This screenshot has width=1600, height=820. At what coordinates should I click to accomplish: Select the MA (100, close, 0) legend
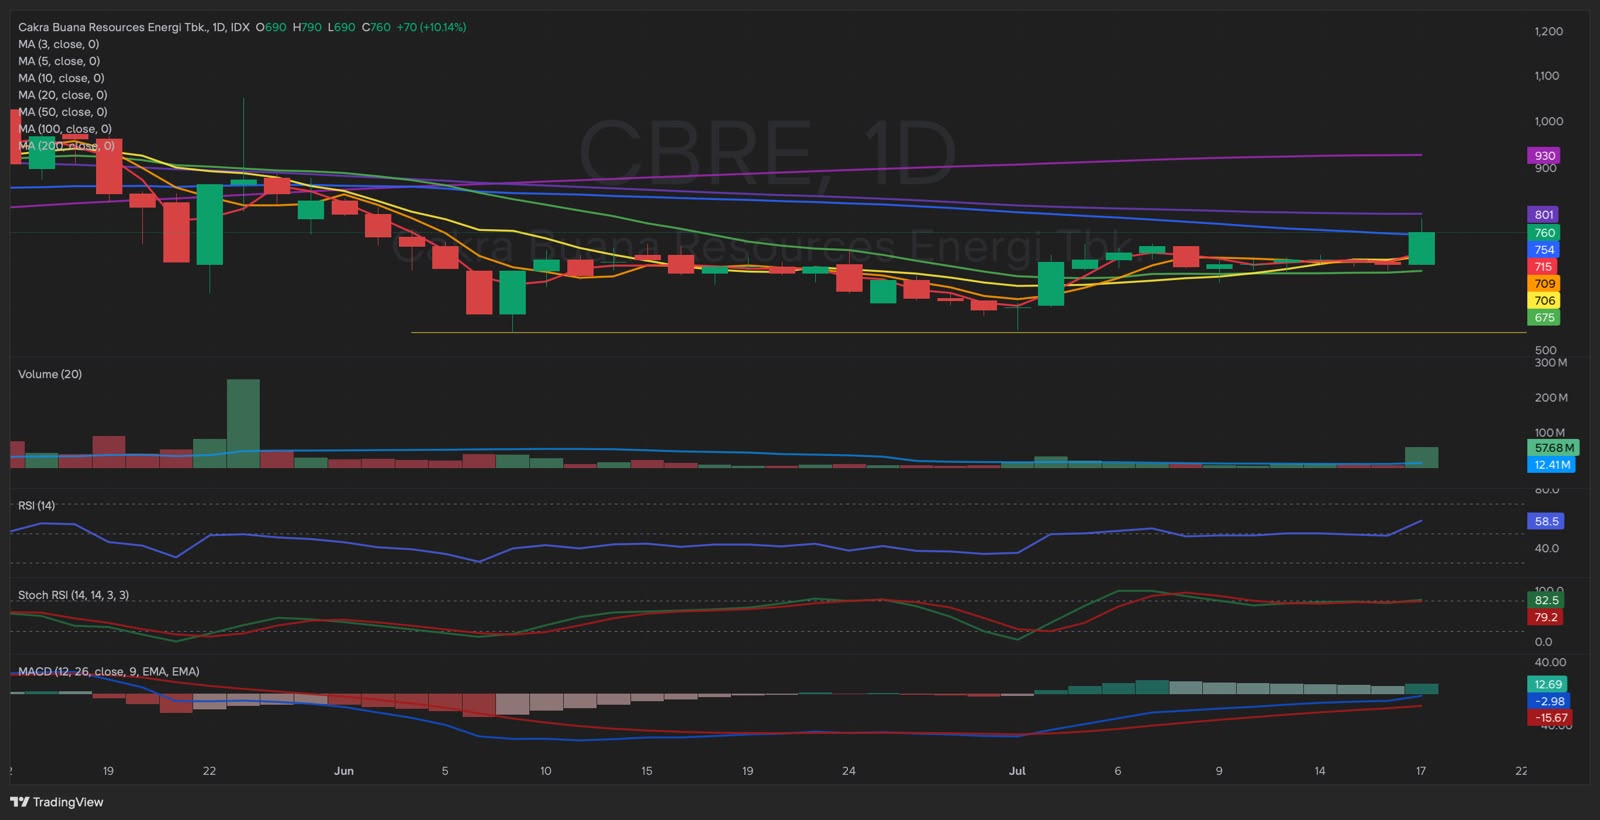coord(65,129)
